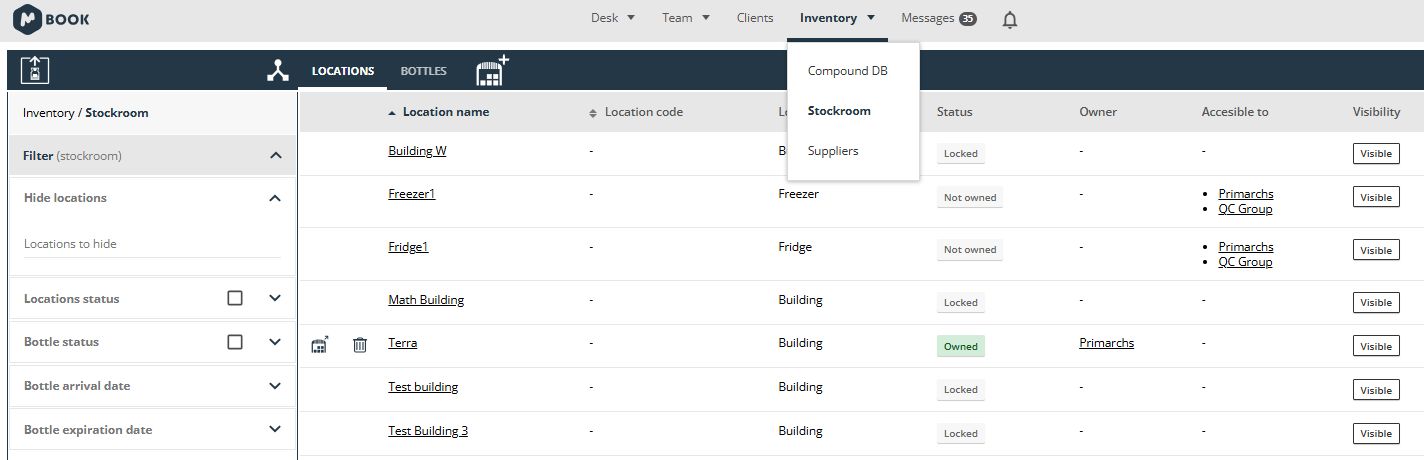Open QC Group in Freezer1 row

point(1245,209)
